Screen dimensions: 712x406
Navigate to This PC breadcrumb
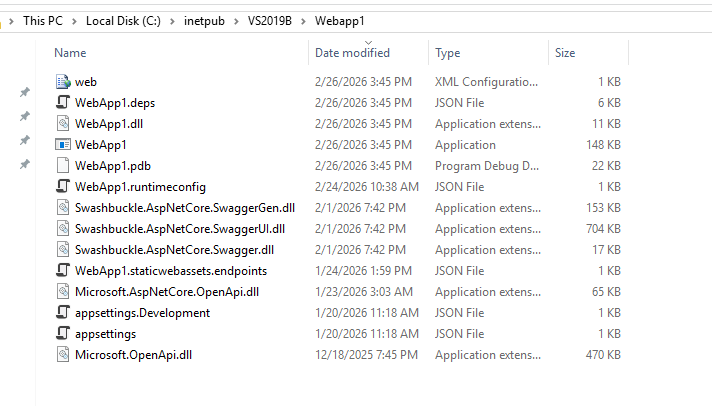tap(43, 21)
